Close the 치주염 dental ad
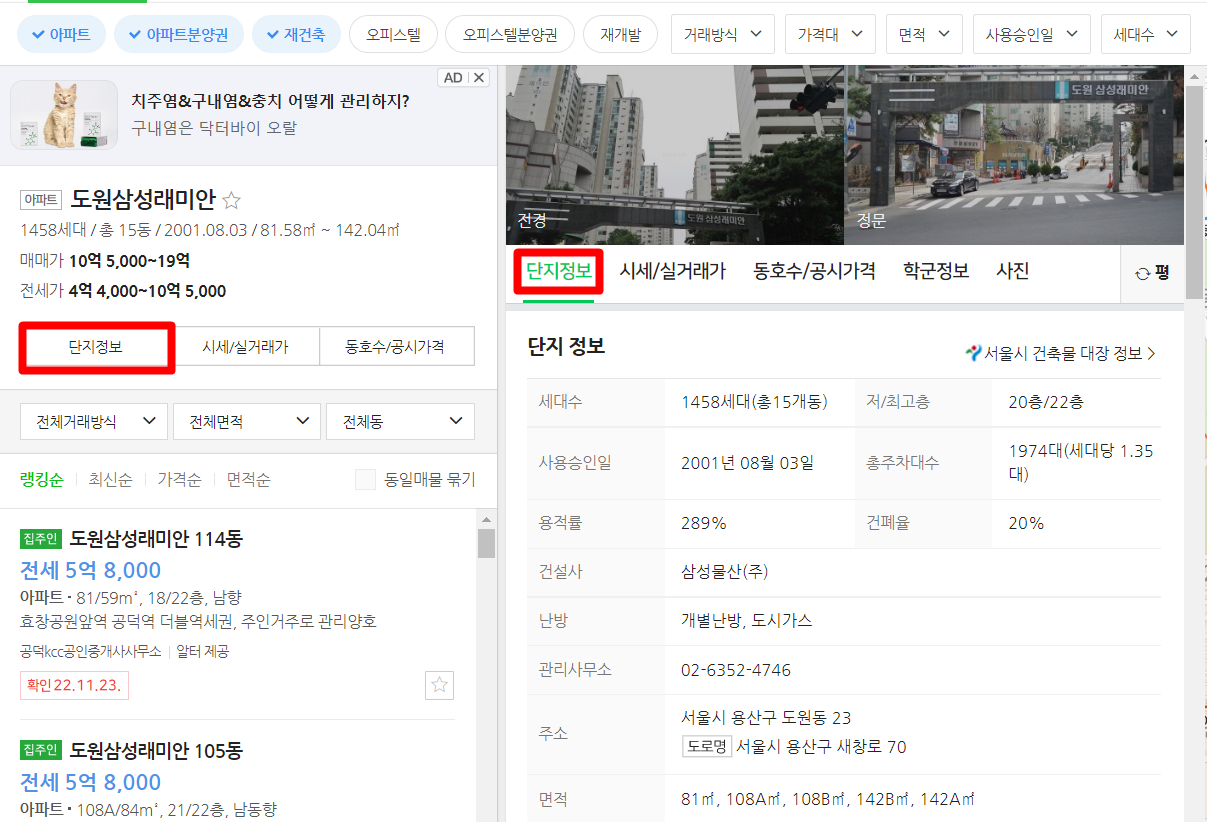Image resolution: width=1207 pixels, height=822 pixels. tap(479, 77)
